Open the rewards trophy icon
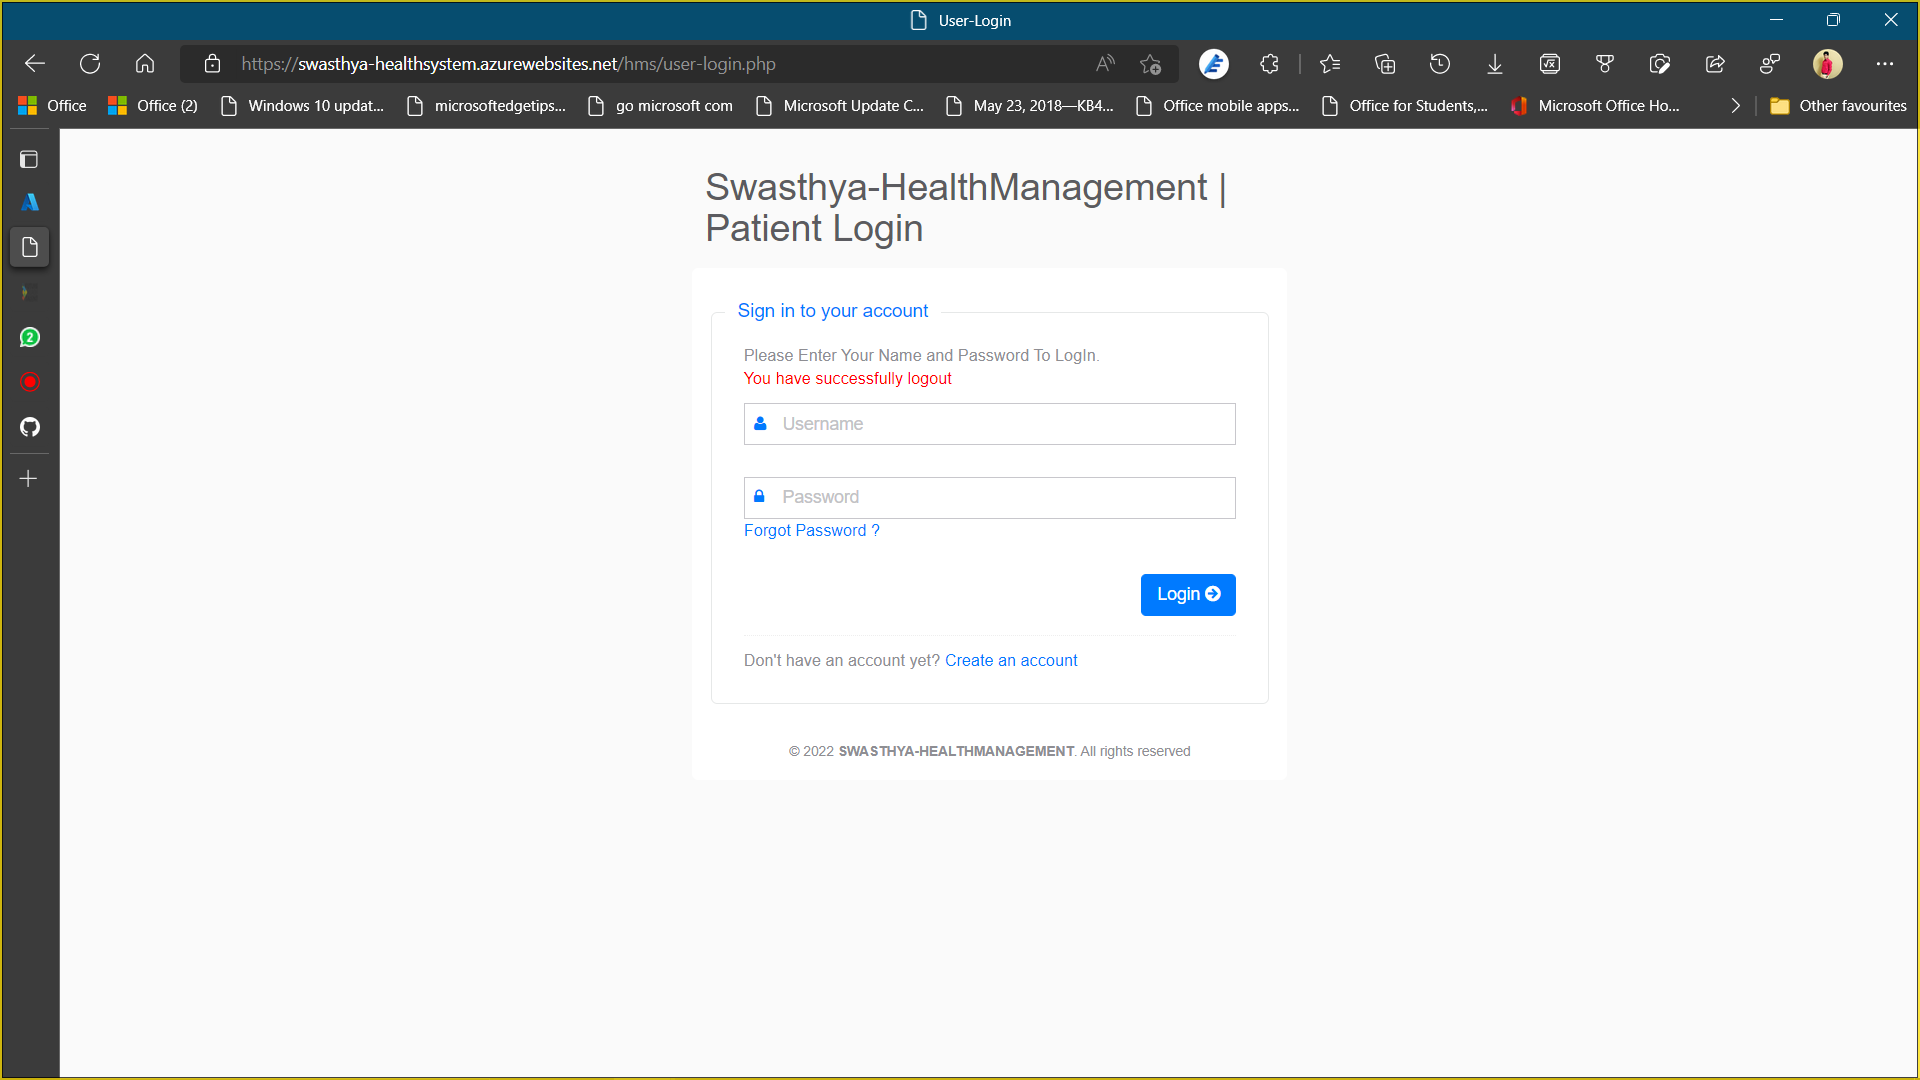This screenshot has width=1920, height=1080. click(x=1605, y=64)
